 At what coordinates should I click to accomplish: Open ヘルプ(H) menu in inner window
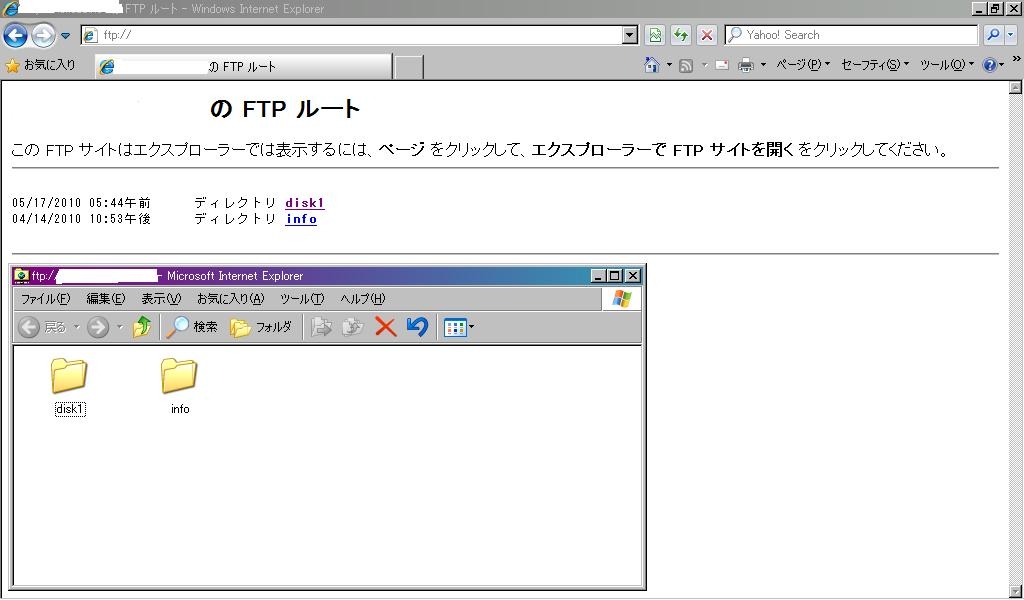point(362,299)
